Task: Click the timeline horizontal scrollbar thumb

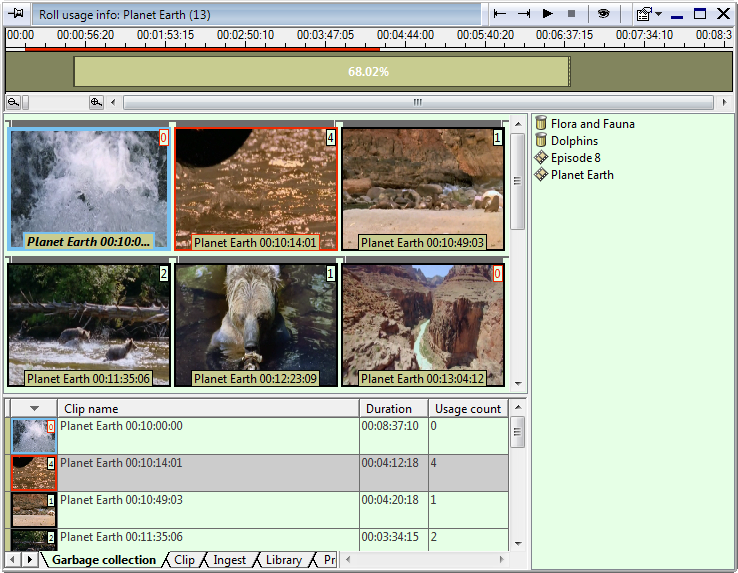Action: click(x=418, y=102)
